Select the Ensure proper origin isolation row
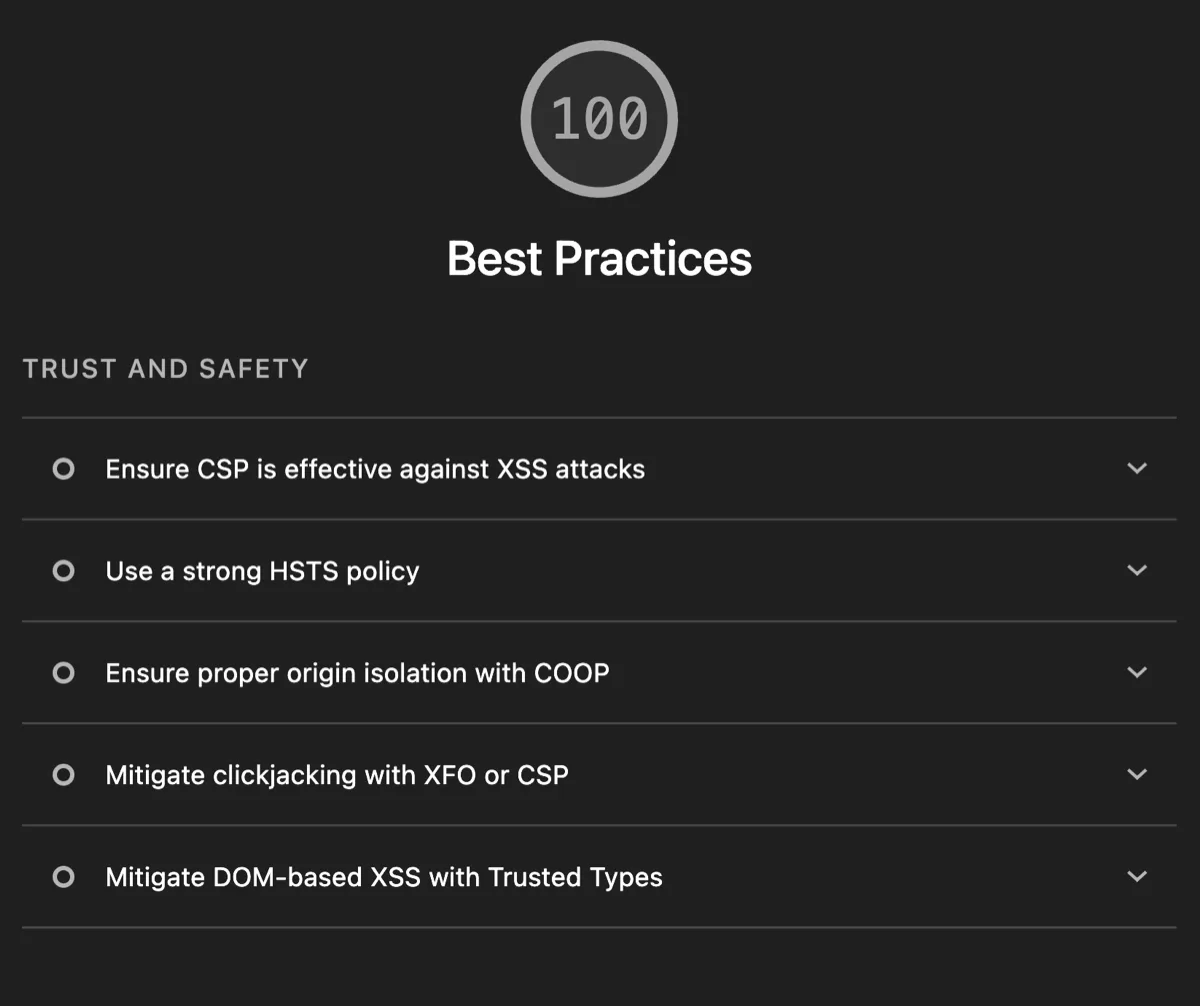Screen dimensions: 1200x1006 [x=357, y=673]
